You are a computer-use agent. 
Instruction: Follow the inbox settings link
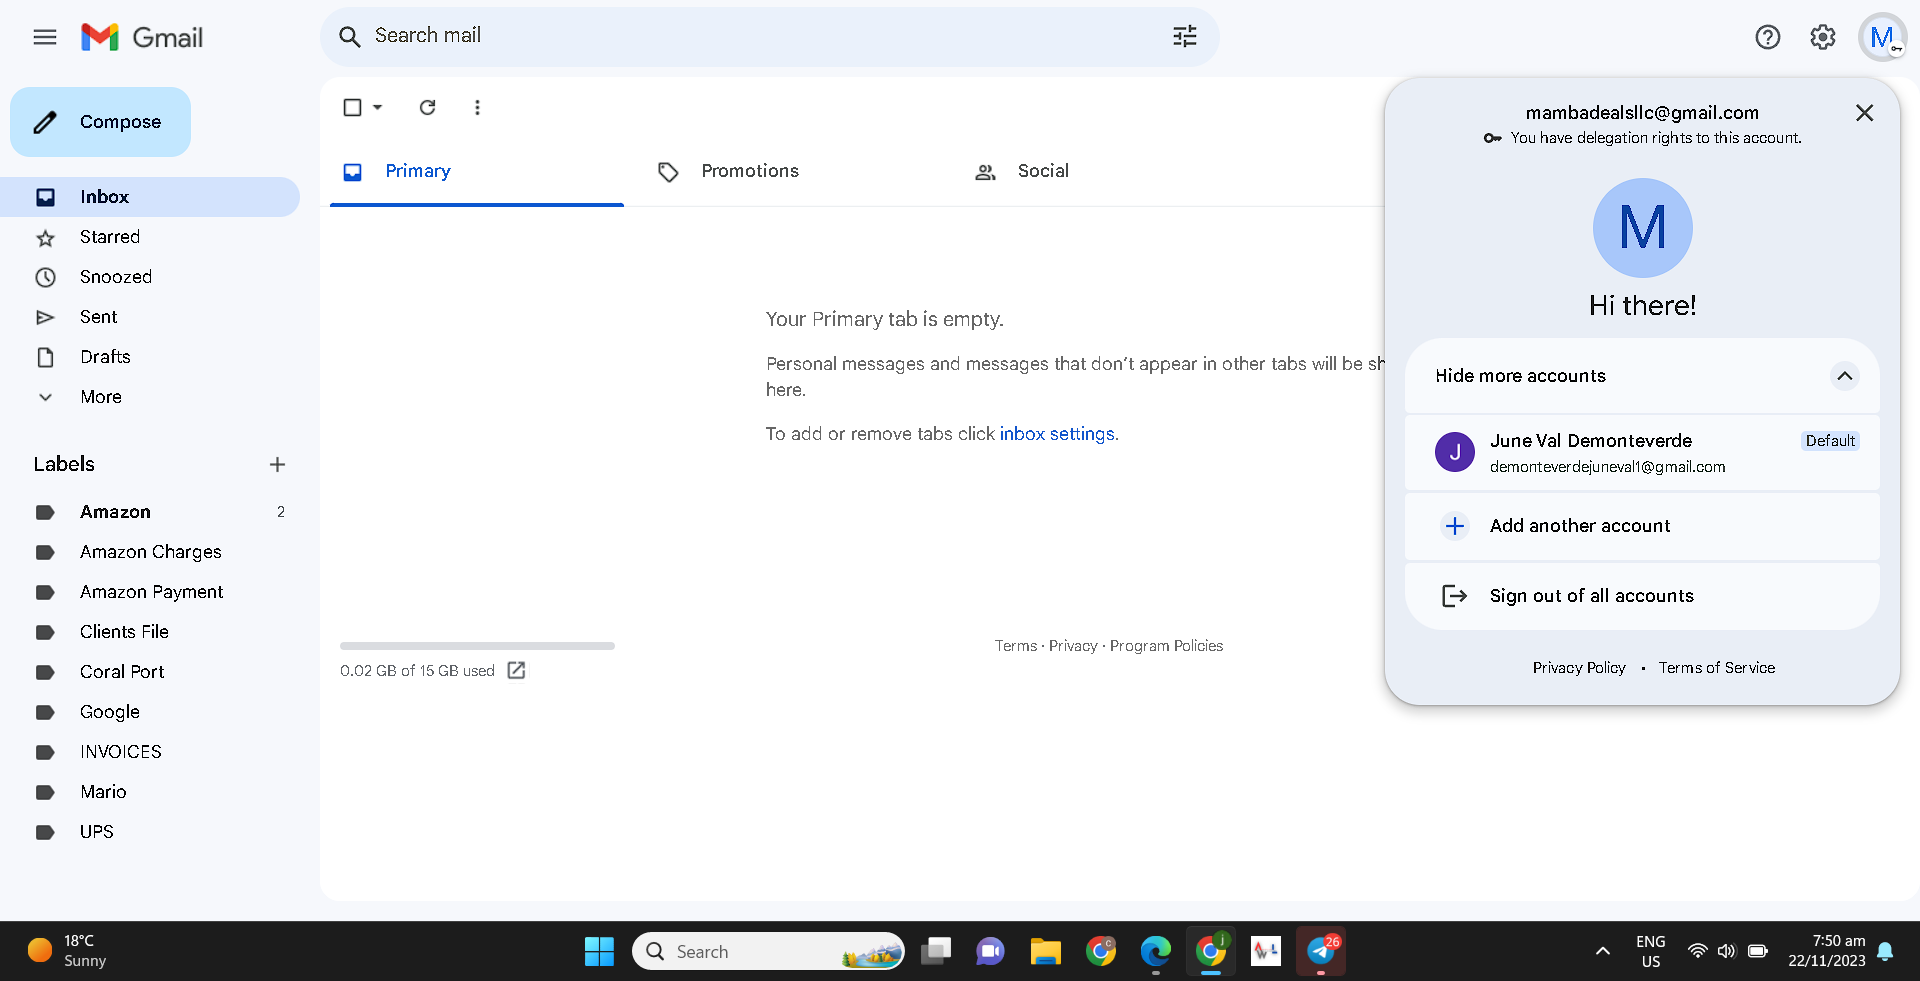click(x=1057, y=434)
